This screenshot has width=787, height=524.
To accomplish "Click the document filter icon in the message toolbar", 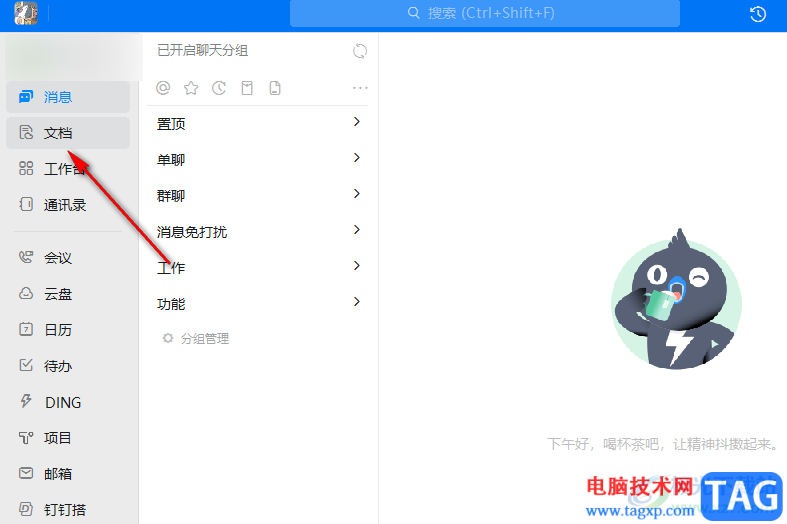I will tap(275, 88).
